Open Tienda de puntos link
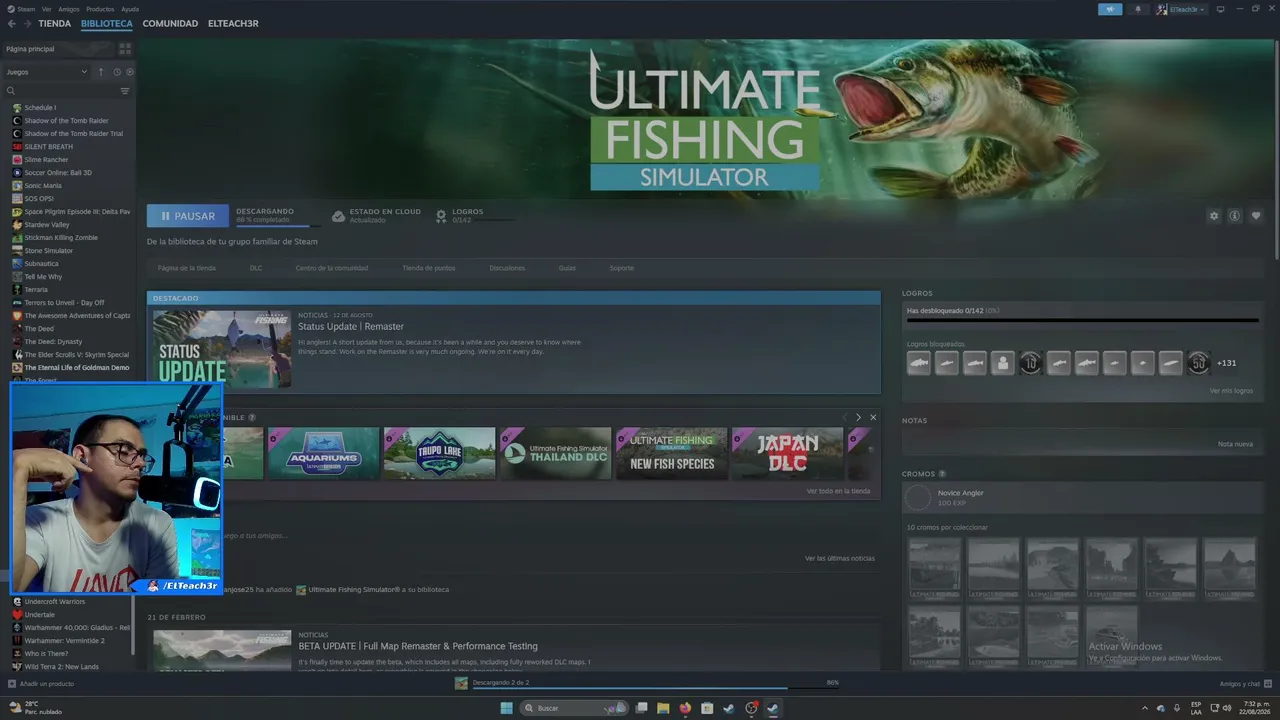The height and width of the screenshot is (720, 1280). (429, 268)
